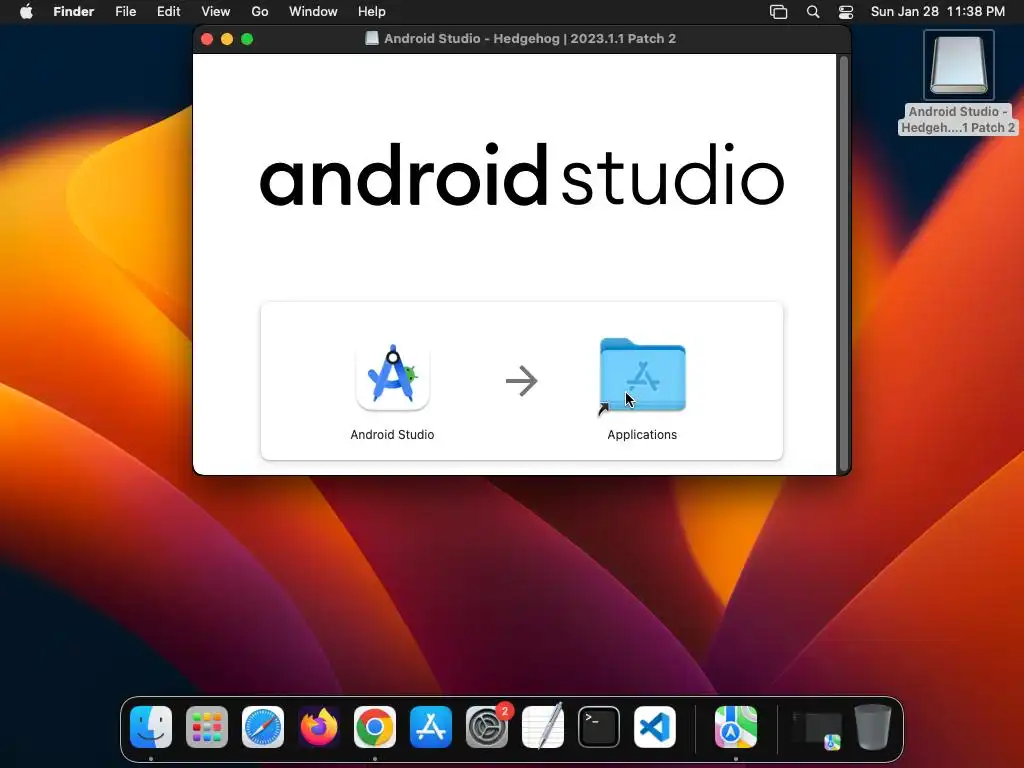Screen dimensions: 1024x768
Task: Open the Finder application menu
Action: (74, 12)
